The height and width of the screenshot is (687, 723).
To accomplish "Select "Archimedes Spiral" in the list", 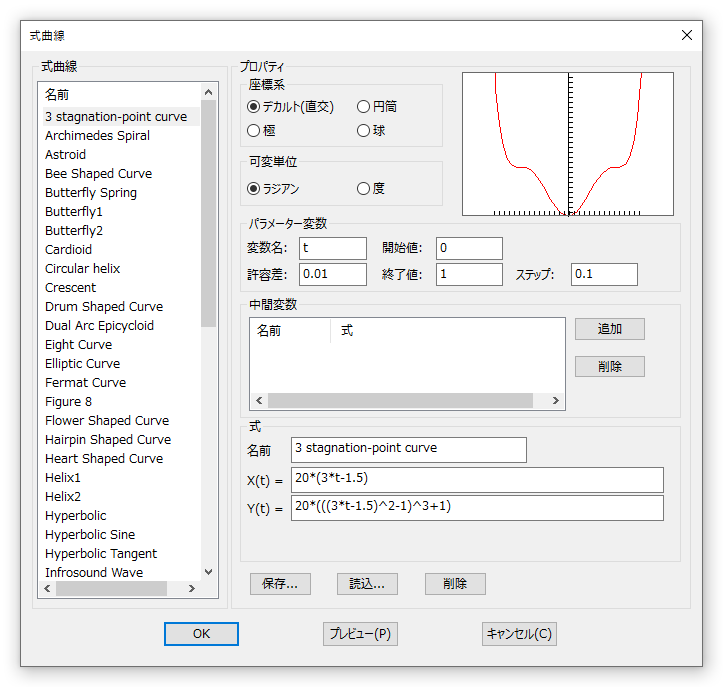I will (97, 136).
